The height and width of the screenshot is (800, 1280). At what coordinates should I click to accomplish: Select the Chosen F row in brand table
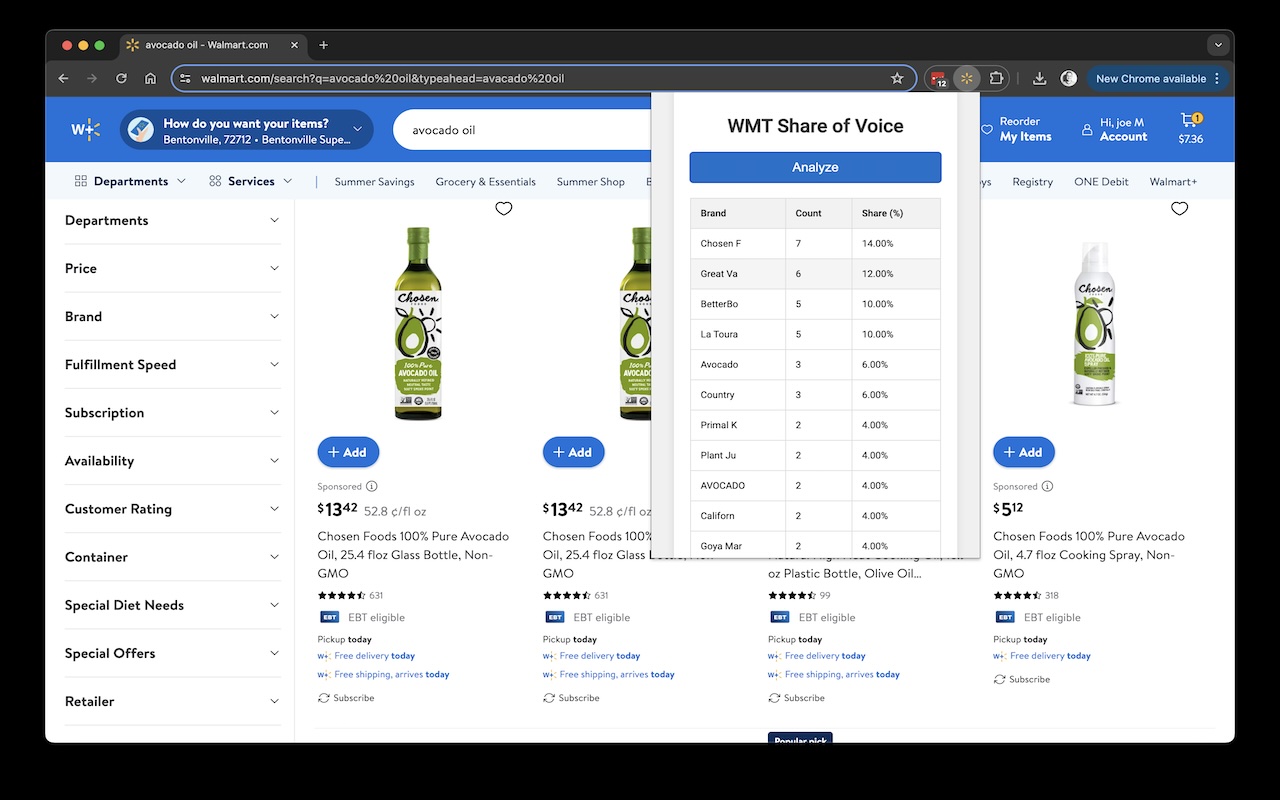point(815,243)
